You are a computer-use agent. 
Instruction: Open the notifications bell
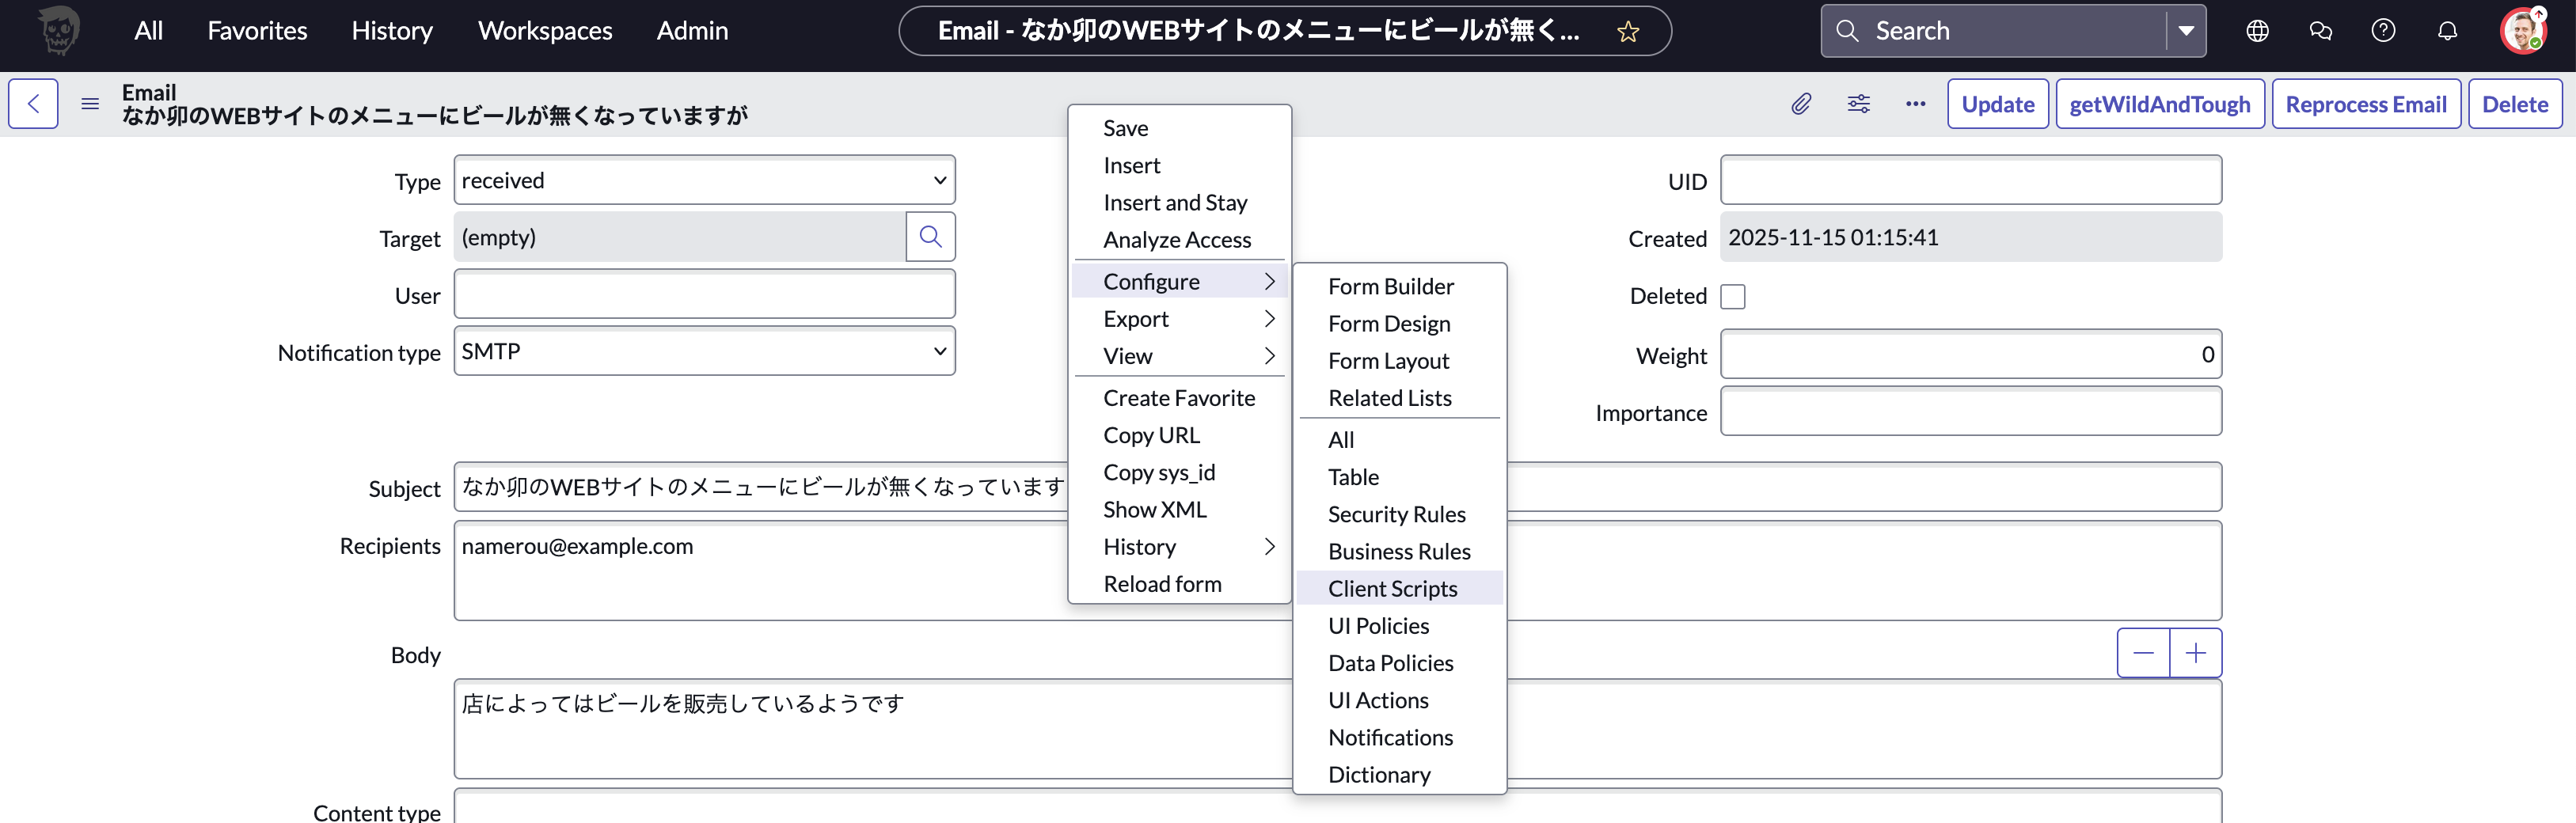click(2447, 31)
